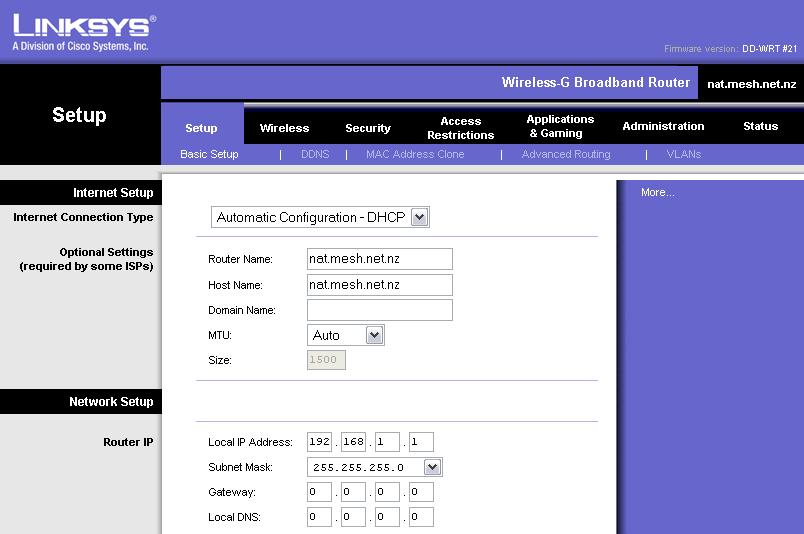The width and height of the screenshot is (804, 534).
Task: Click the Internet Connection Type label
Action: [83, 217]
